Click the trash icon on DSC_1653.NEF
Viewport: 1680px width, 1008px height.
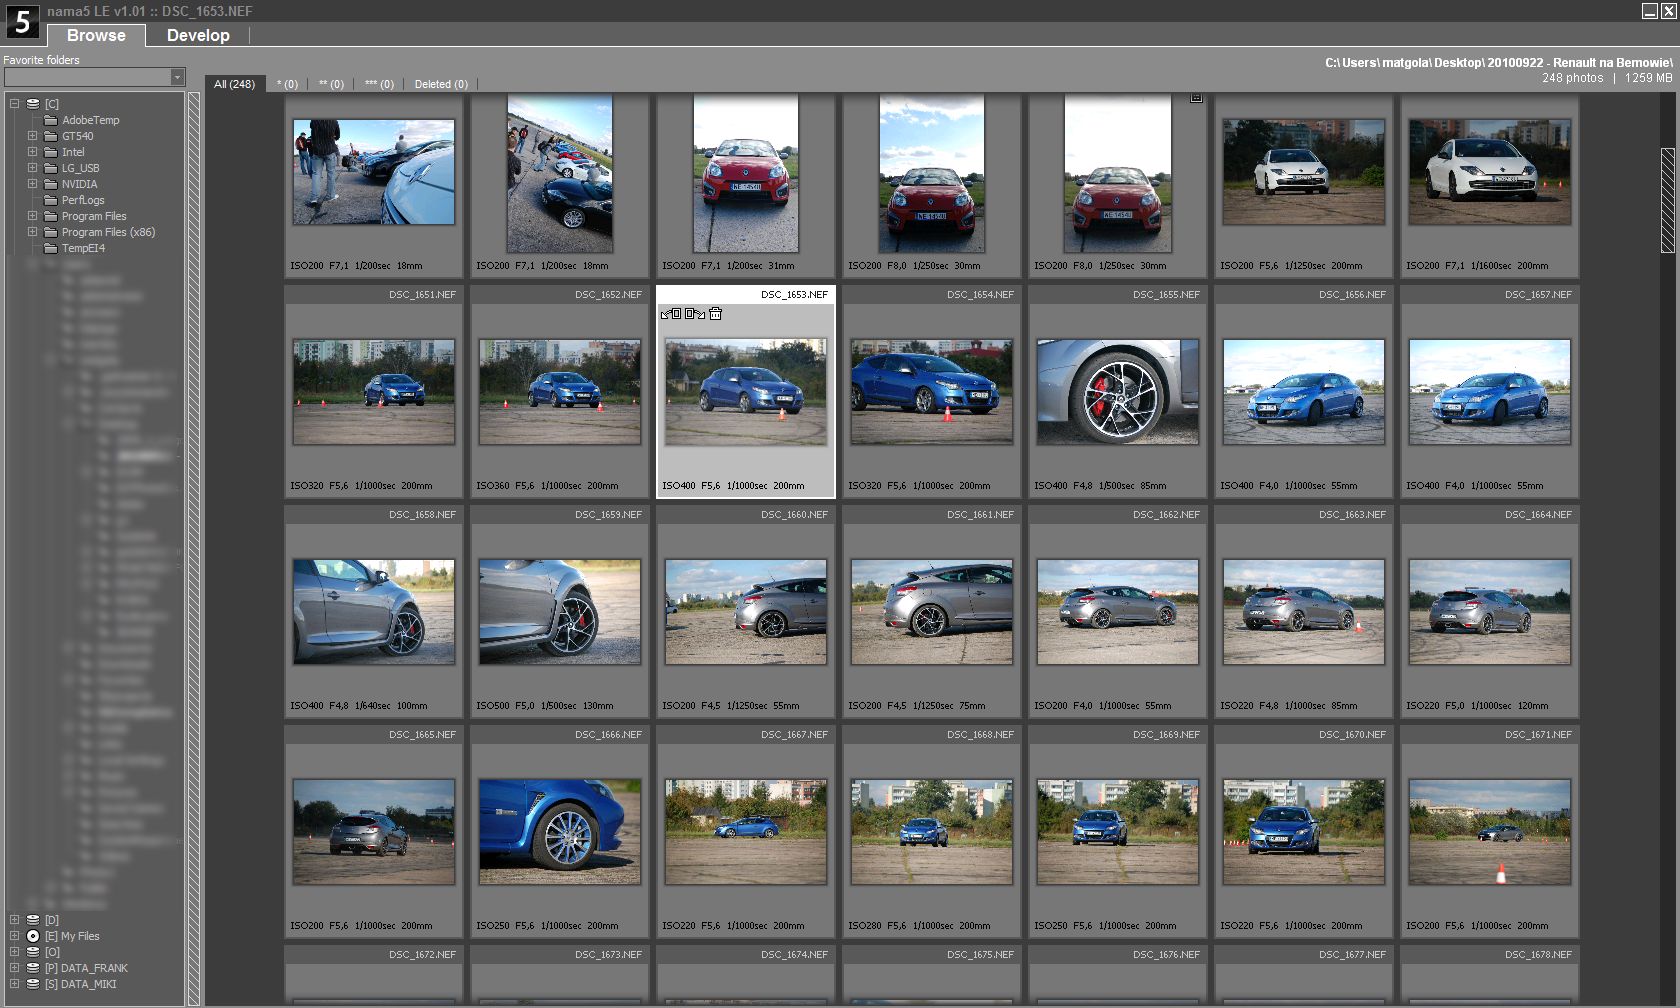716,314
